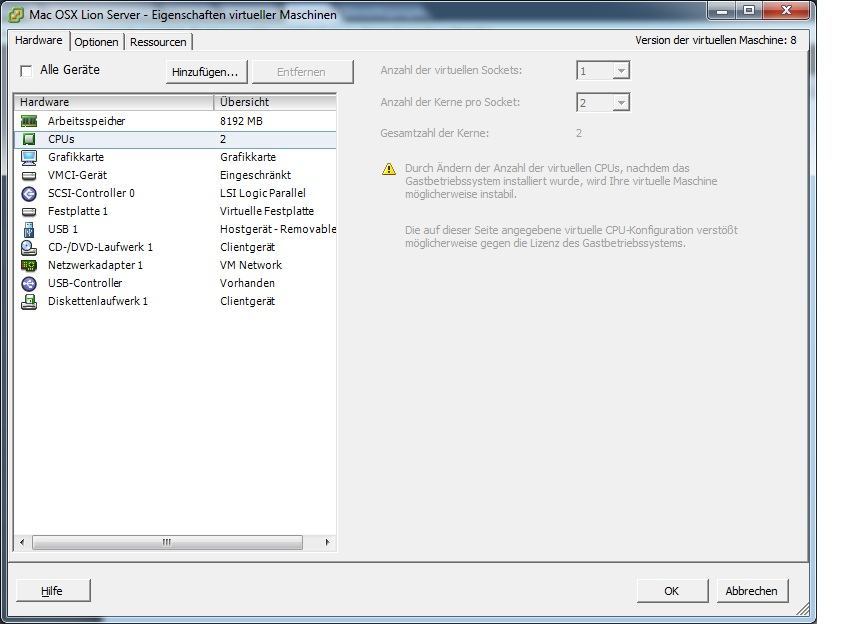Screen dimensions: 864x624
Task: Select the Arbeitsspeicher row label
Action: [x=87, y=121]
